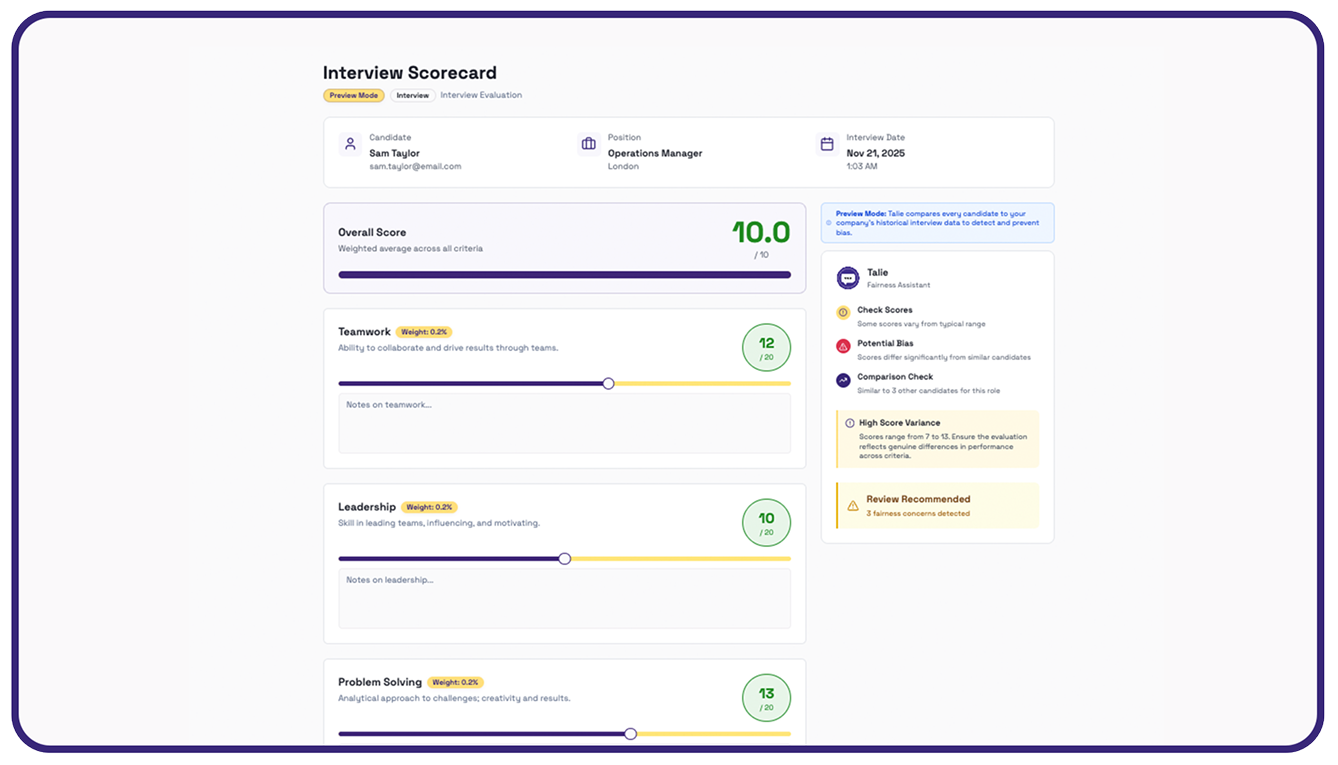Click the Talie chat avatar icon
Screen dimensions: 1338x765
point(848,278)
